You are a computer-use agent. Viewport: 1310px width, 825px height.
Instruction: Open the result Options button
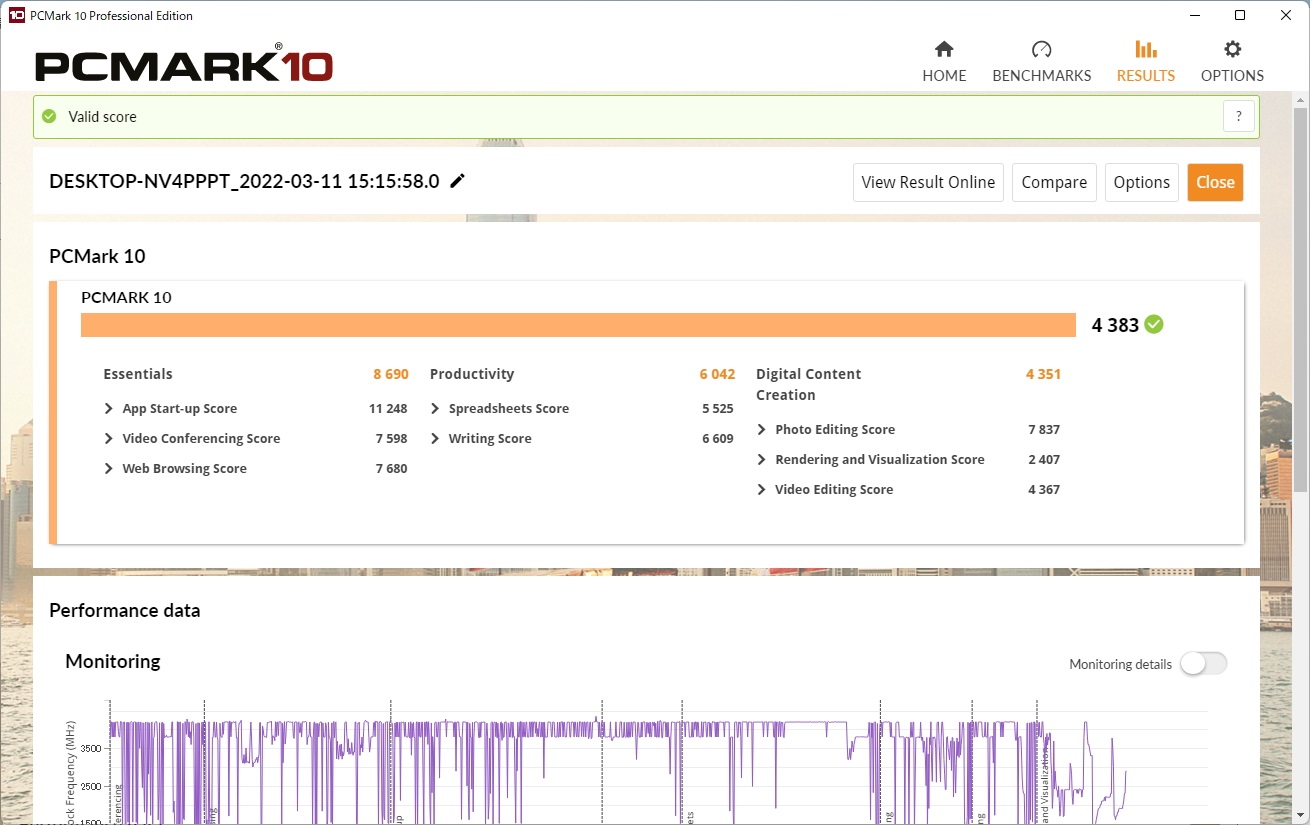1142,182
